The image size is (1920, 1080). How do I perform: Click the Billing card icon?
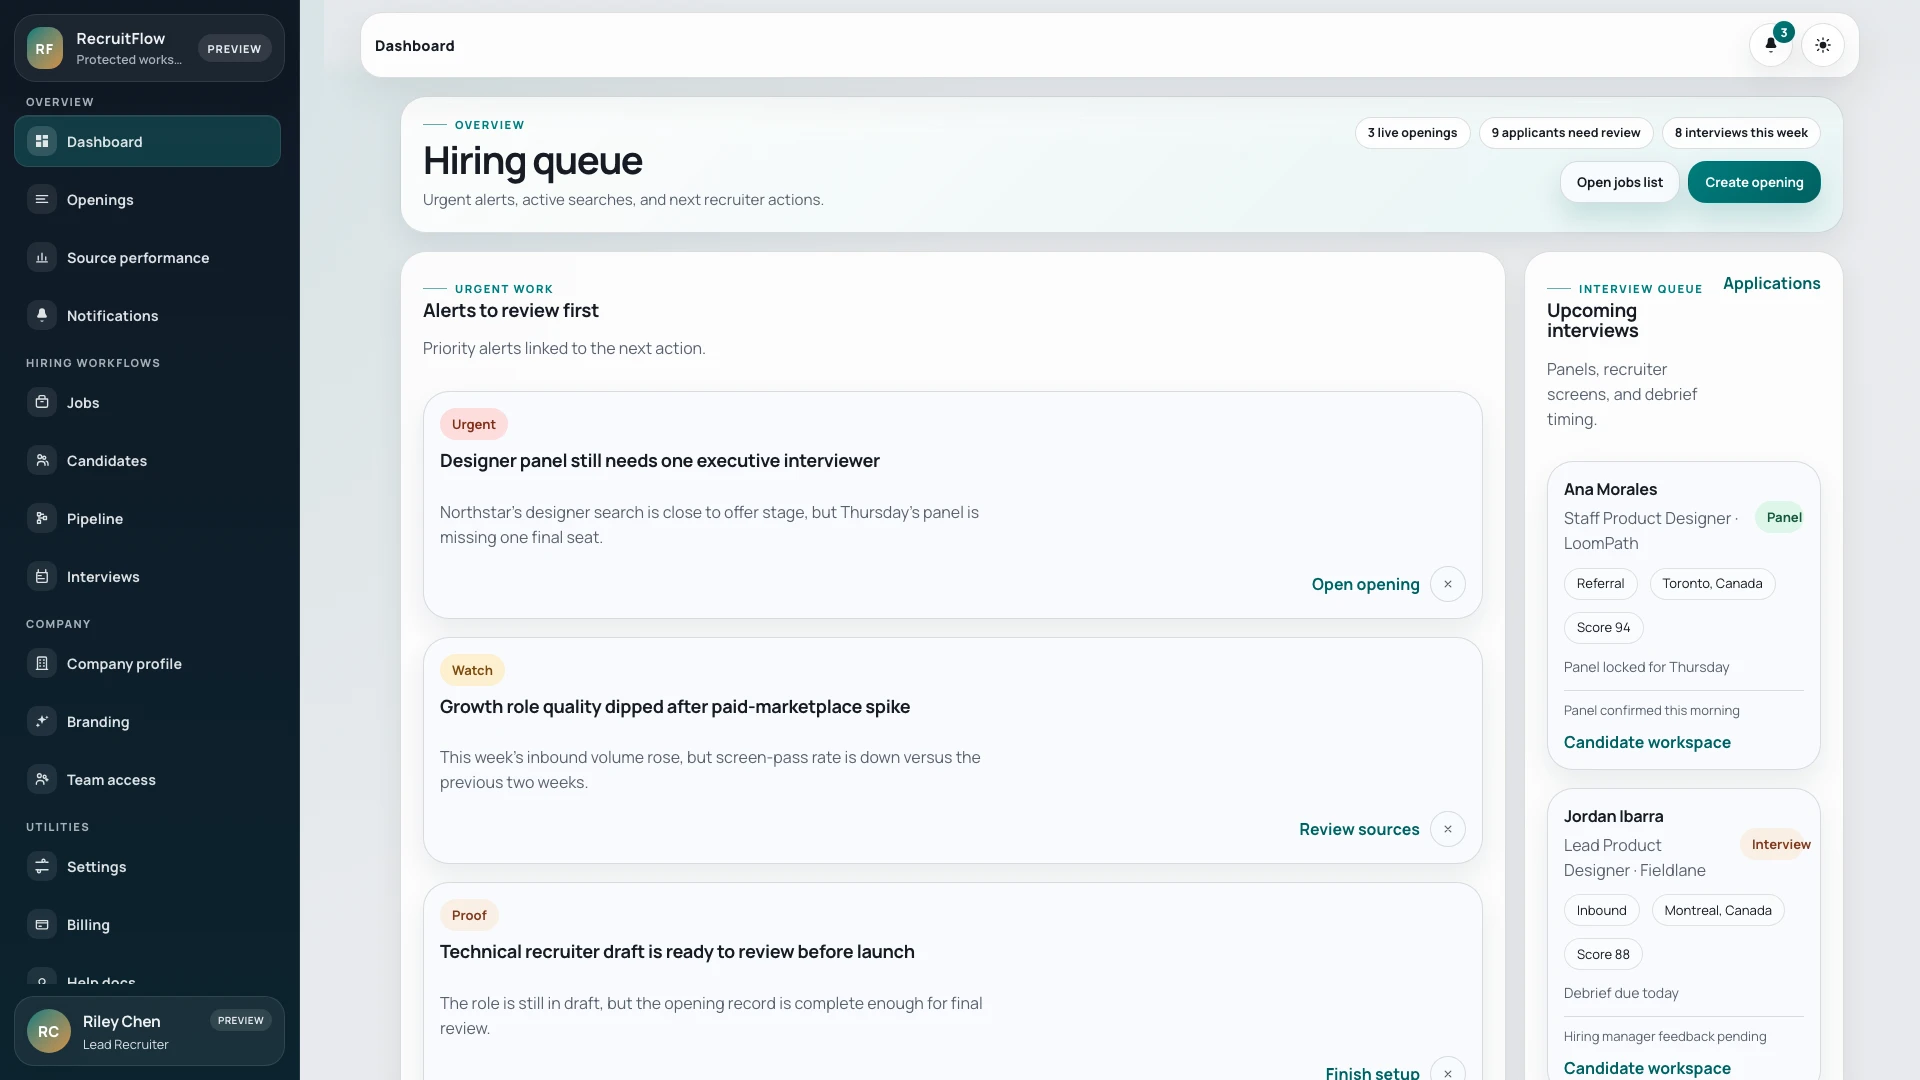[42, 924]
